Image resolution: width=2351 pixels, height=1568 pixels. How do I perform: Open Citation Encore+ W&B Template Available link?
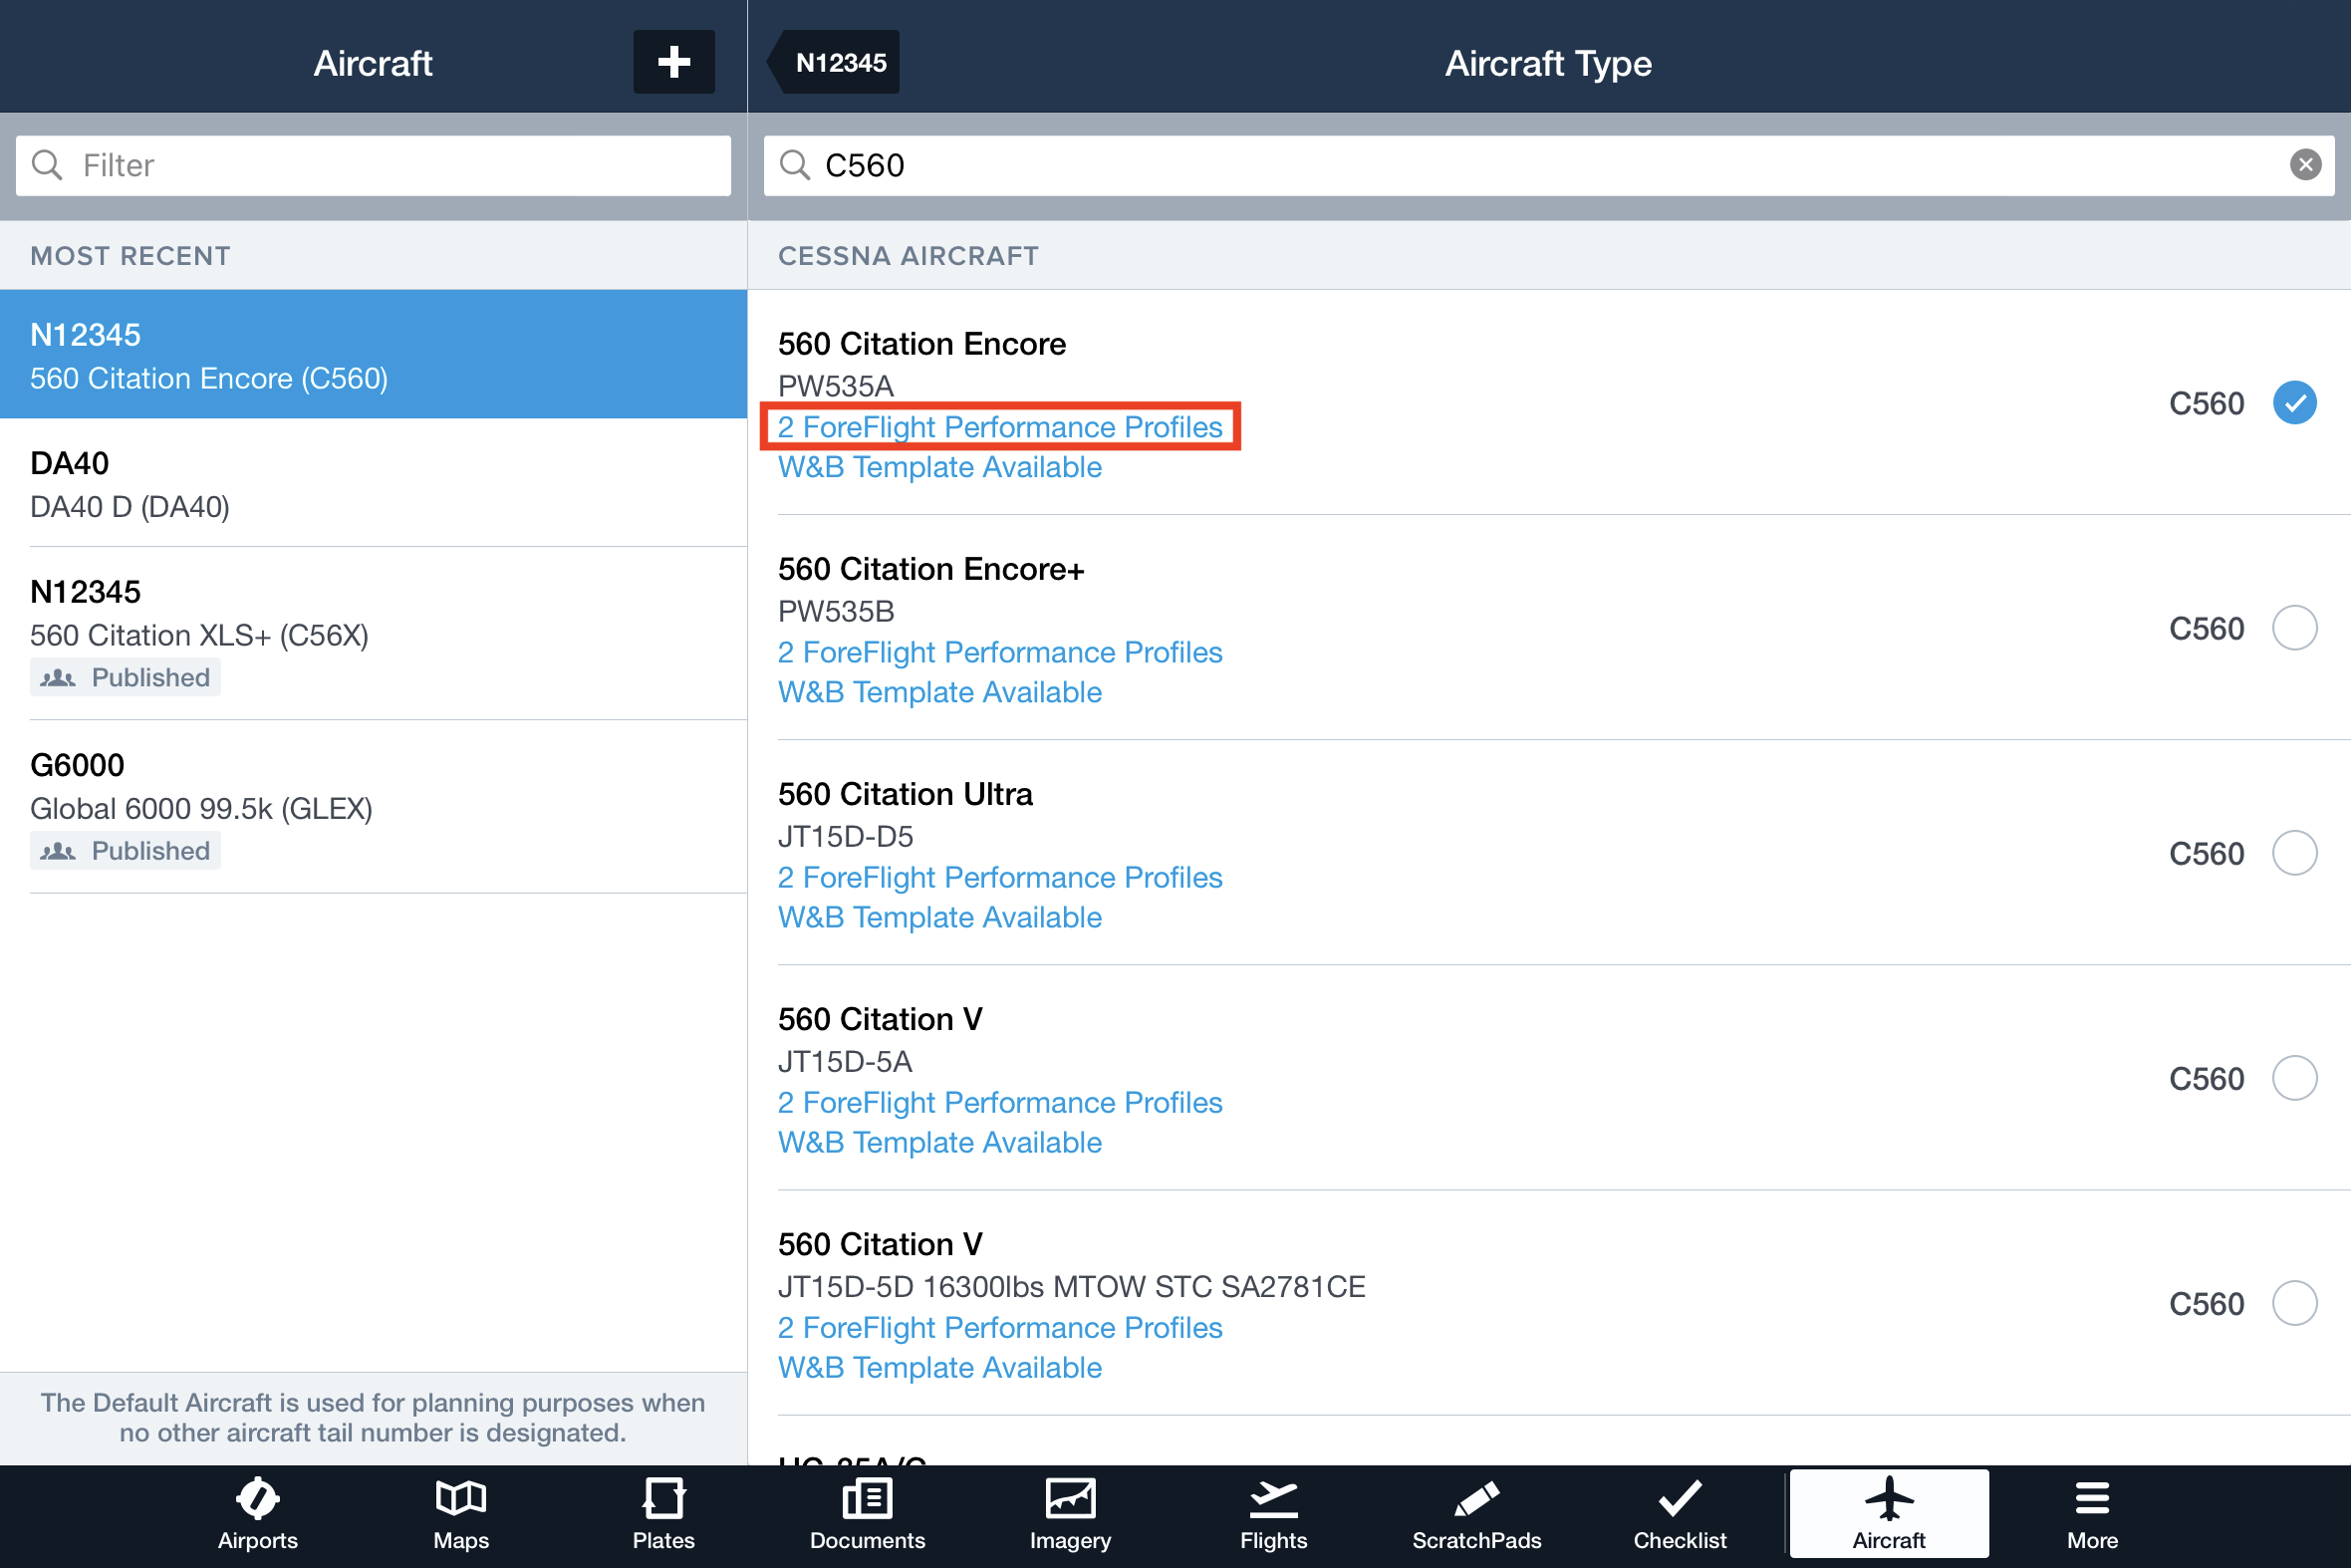(940, 692)
